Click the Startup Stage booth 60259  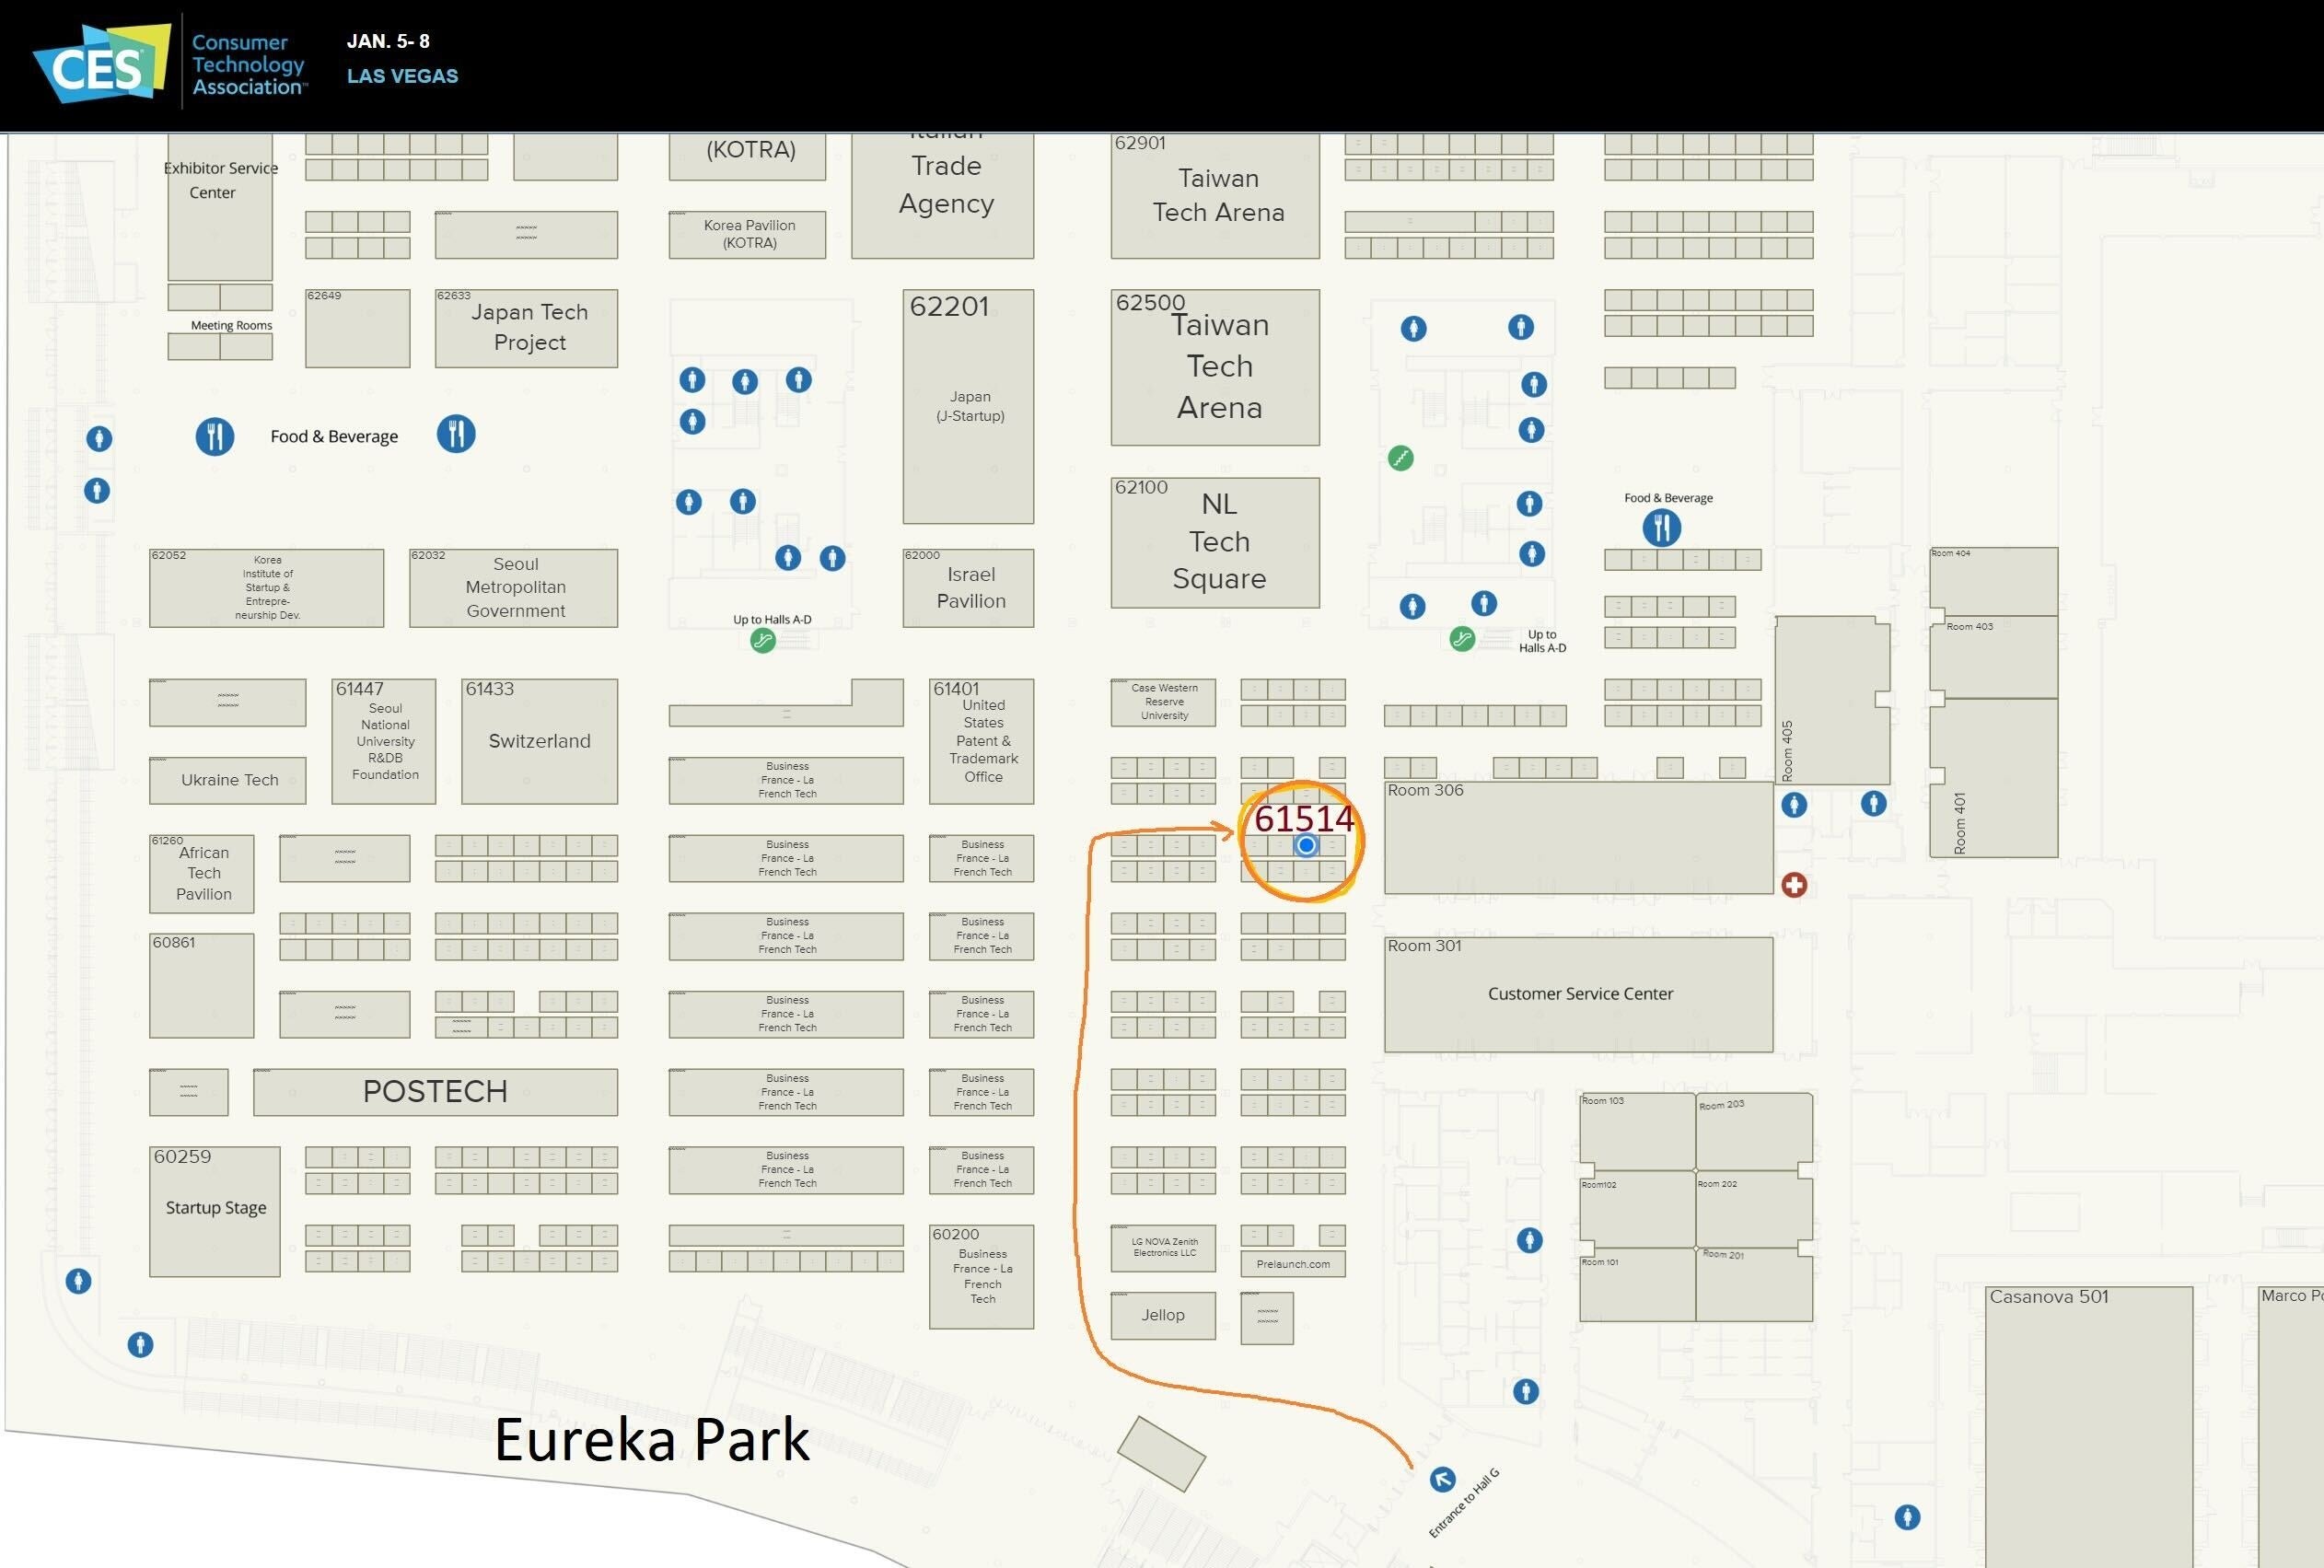(x=215, y=1211)
